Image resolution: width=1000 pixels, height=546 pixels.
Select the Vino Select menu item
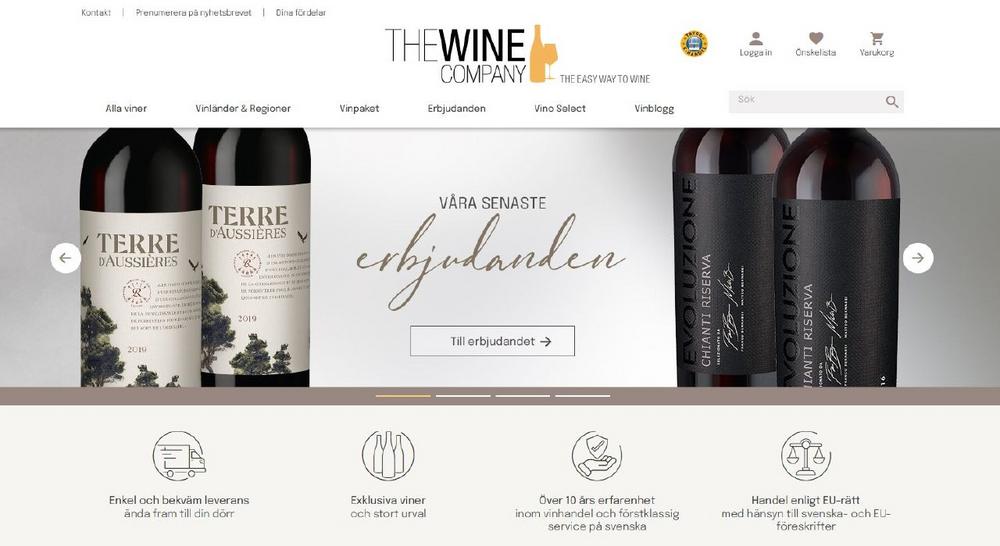click(x=560, y=108)
